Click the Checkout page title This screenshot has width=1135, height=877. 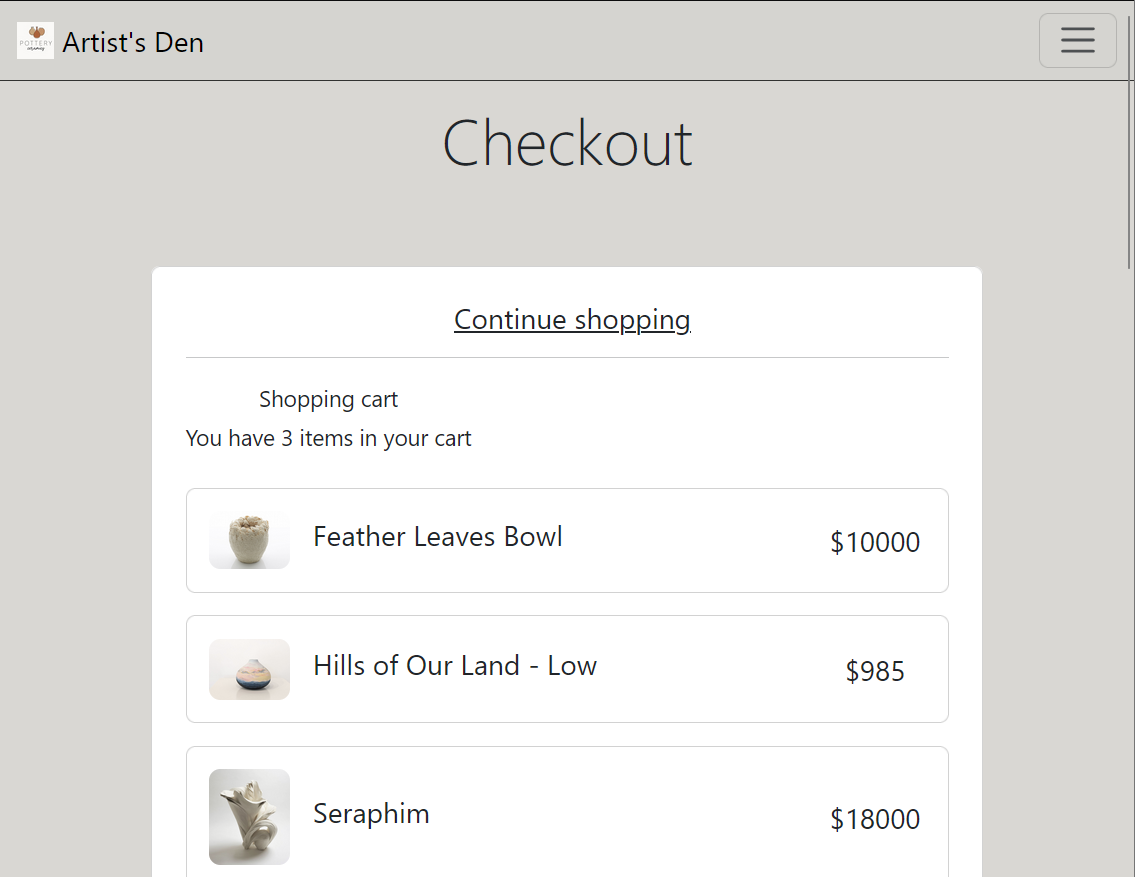pos(567,144)
